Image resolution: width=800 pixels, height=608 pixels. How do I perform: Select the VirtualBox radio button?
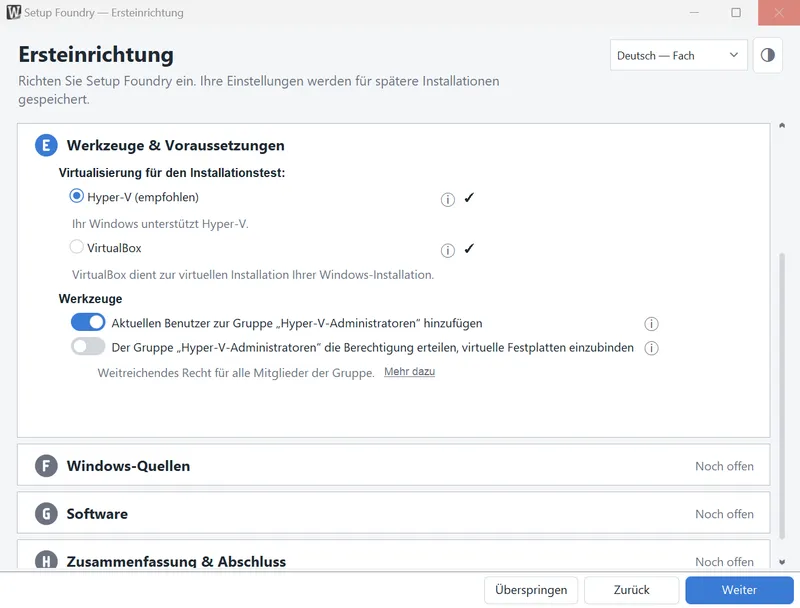coord(77,247)
